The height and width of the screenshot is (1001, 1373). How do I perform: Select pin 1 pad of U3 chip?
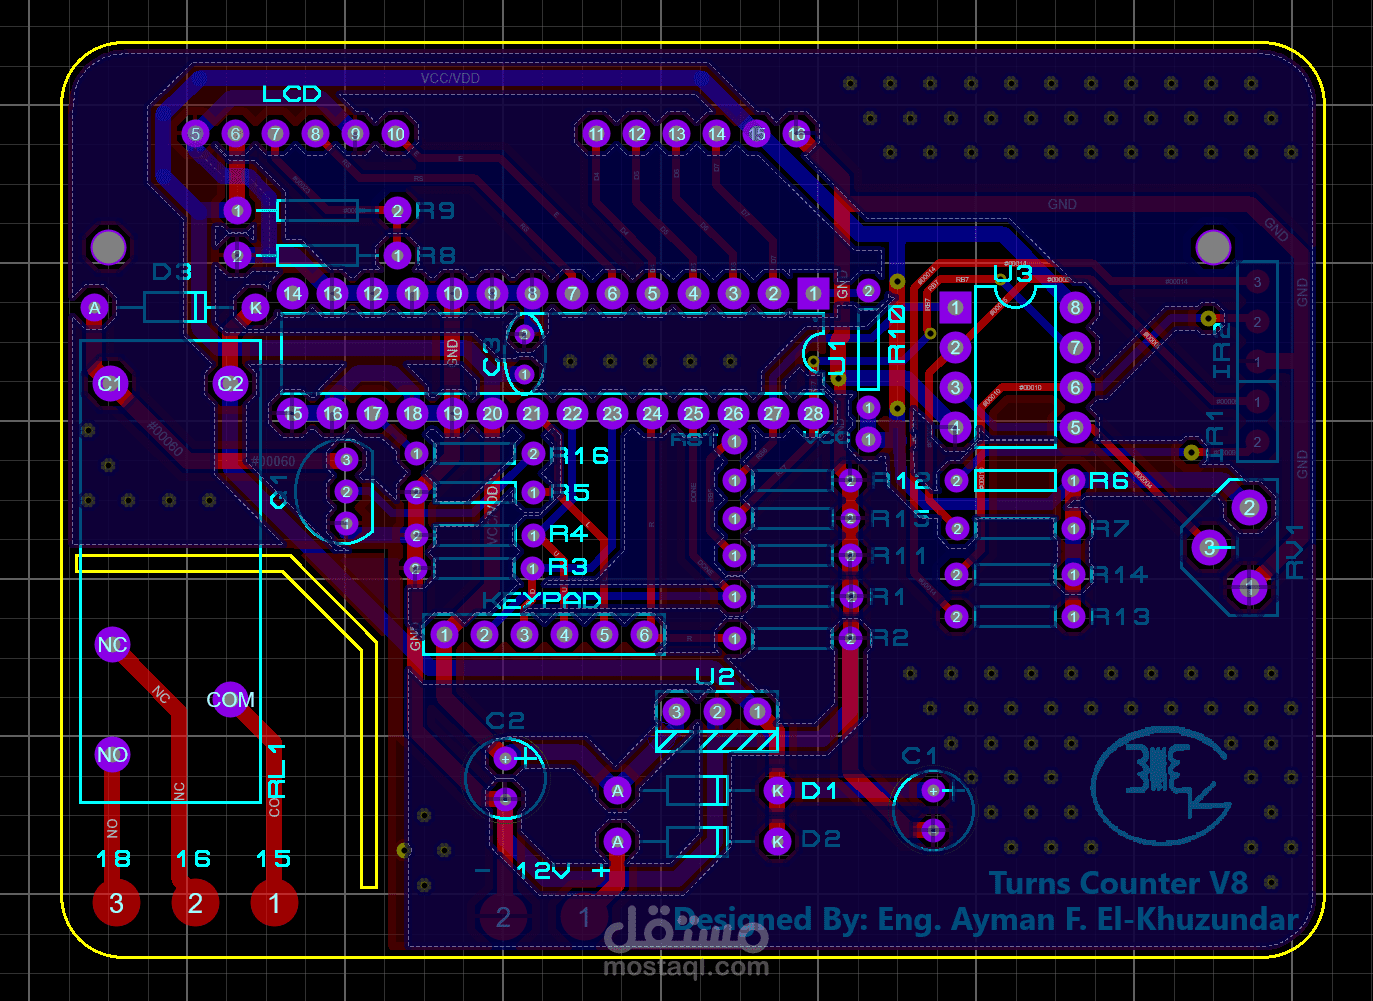953,307
